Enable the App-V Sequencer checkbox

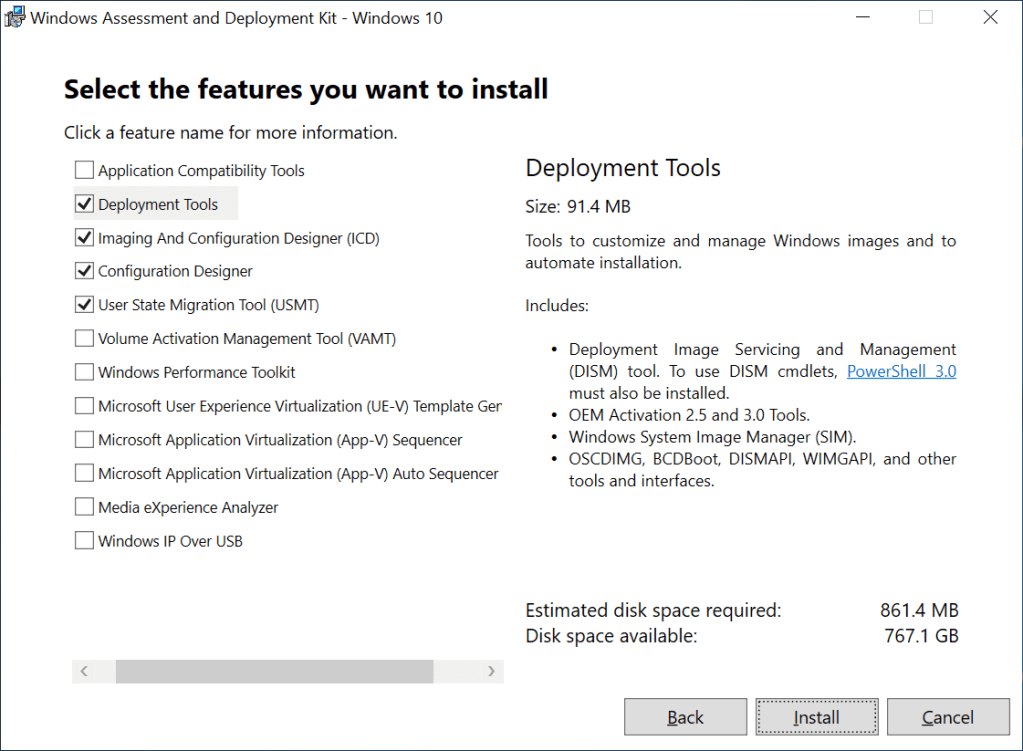84,440
